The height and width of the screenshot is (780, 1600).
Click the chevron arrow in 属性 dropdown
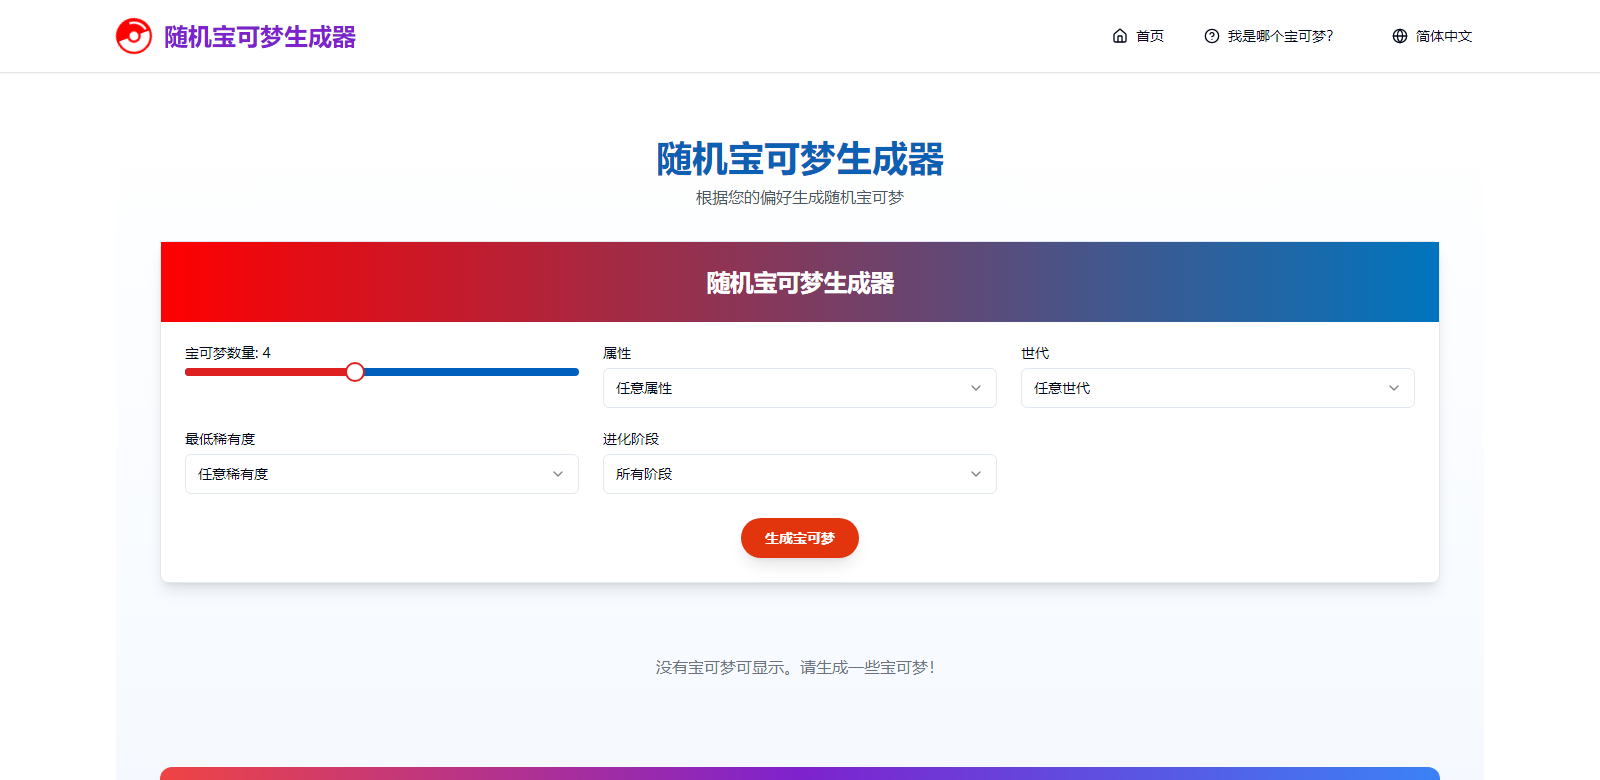click(976, 388)
